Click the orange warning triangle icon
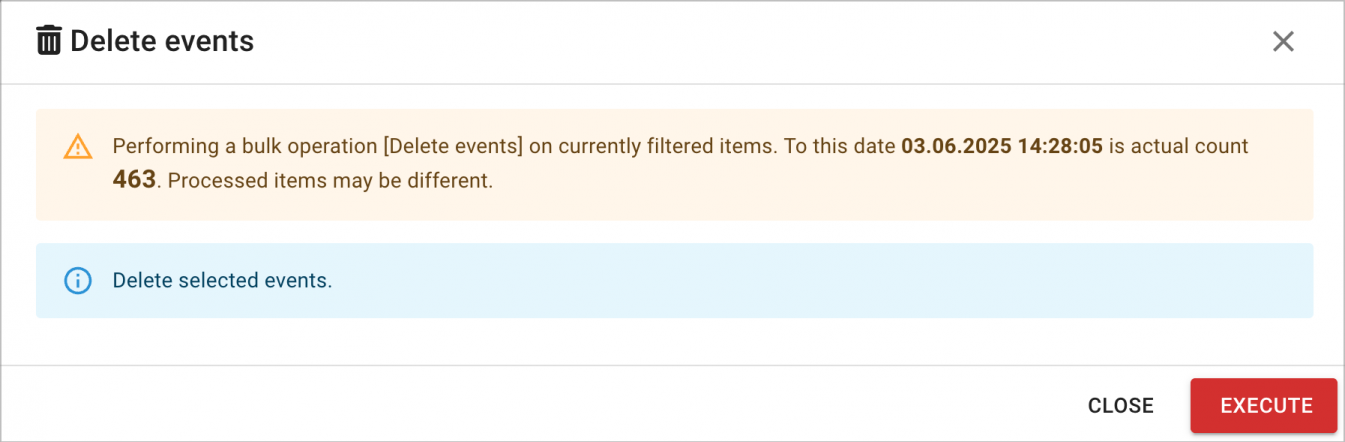 77,147
